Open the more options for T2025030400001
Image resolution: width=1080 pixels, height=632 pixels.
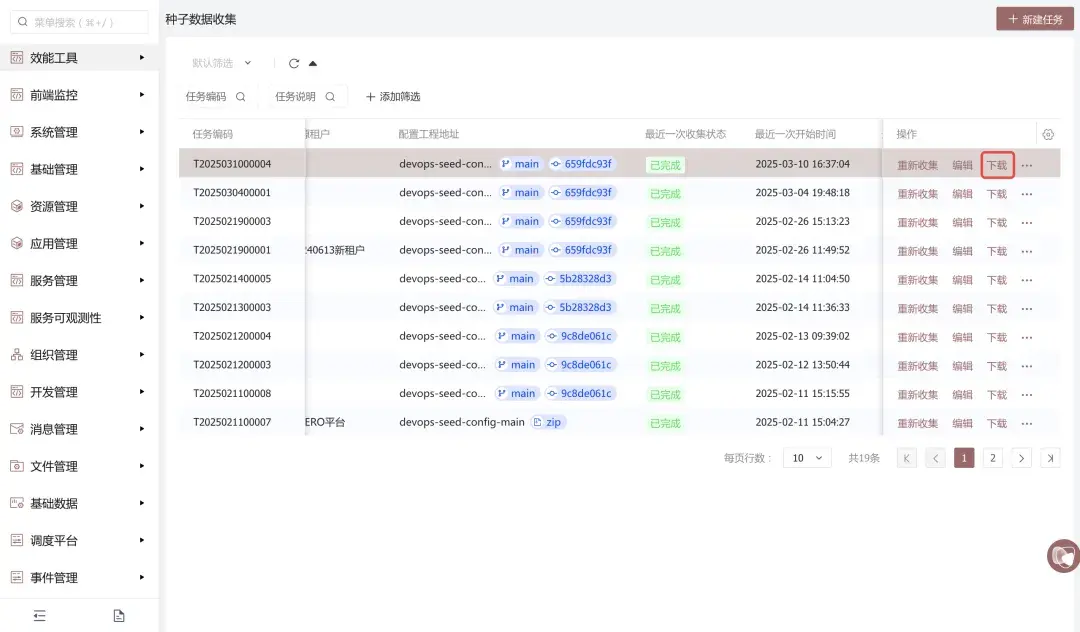coord(1027,194)
